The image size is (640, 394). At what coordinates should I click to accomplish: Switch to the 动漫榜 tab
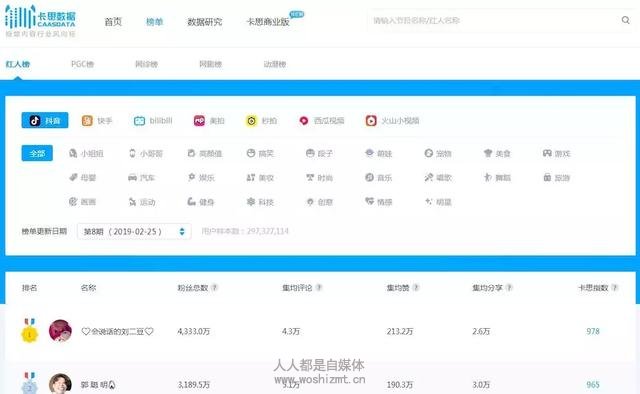point(275,64)
